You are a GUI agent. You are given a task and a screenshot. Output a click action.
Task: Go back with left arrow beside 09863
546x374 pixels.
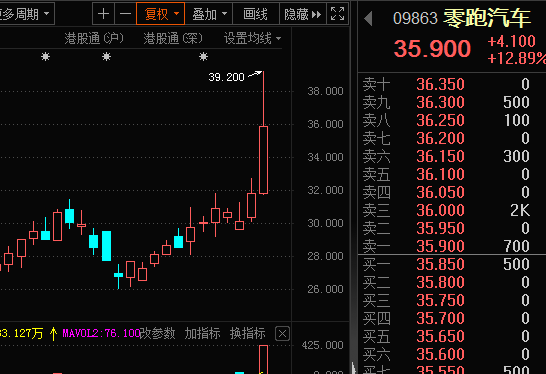(x=368, y=18)
